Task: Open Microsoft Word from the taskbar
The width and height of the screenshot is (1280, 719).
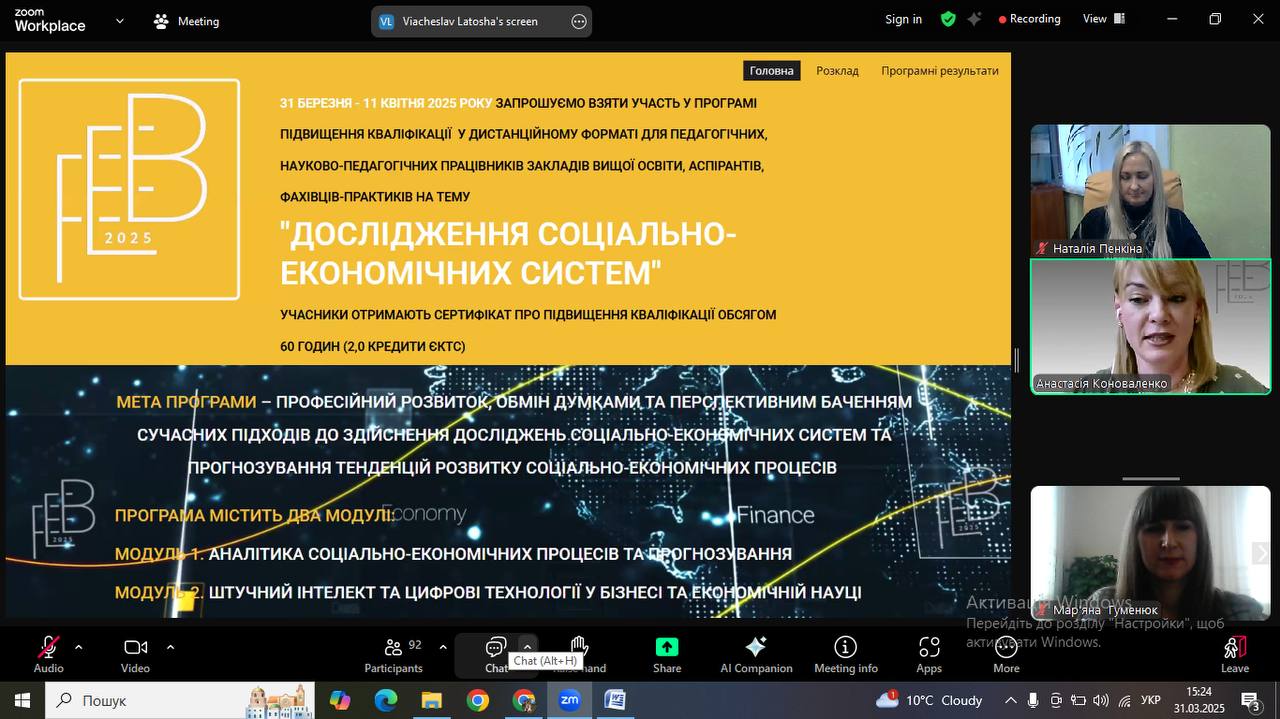Action: 615,700
